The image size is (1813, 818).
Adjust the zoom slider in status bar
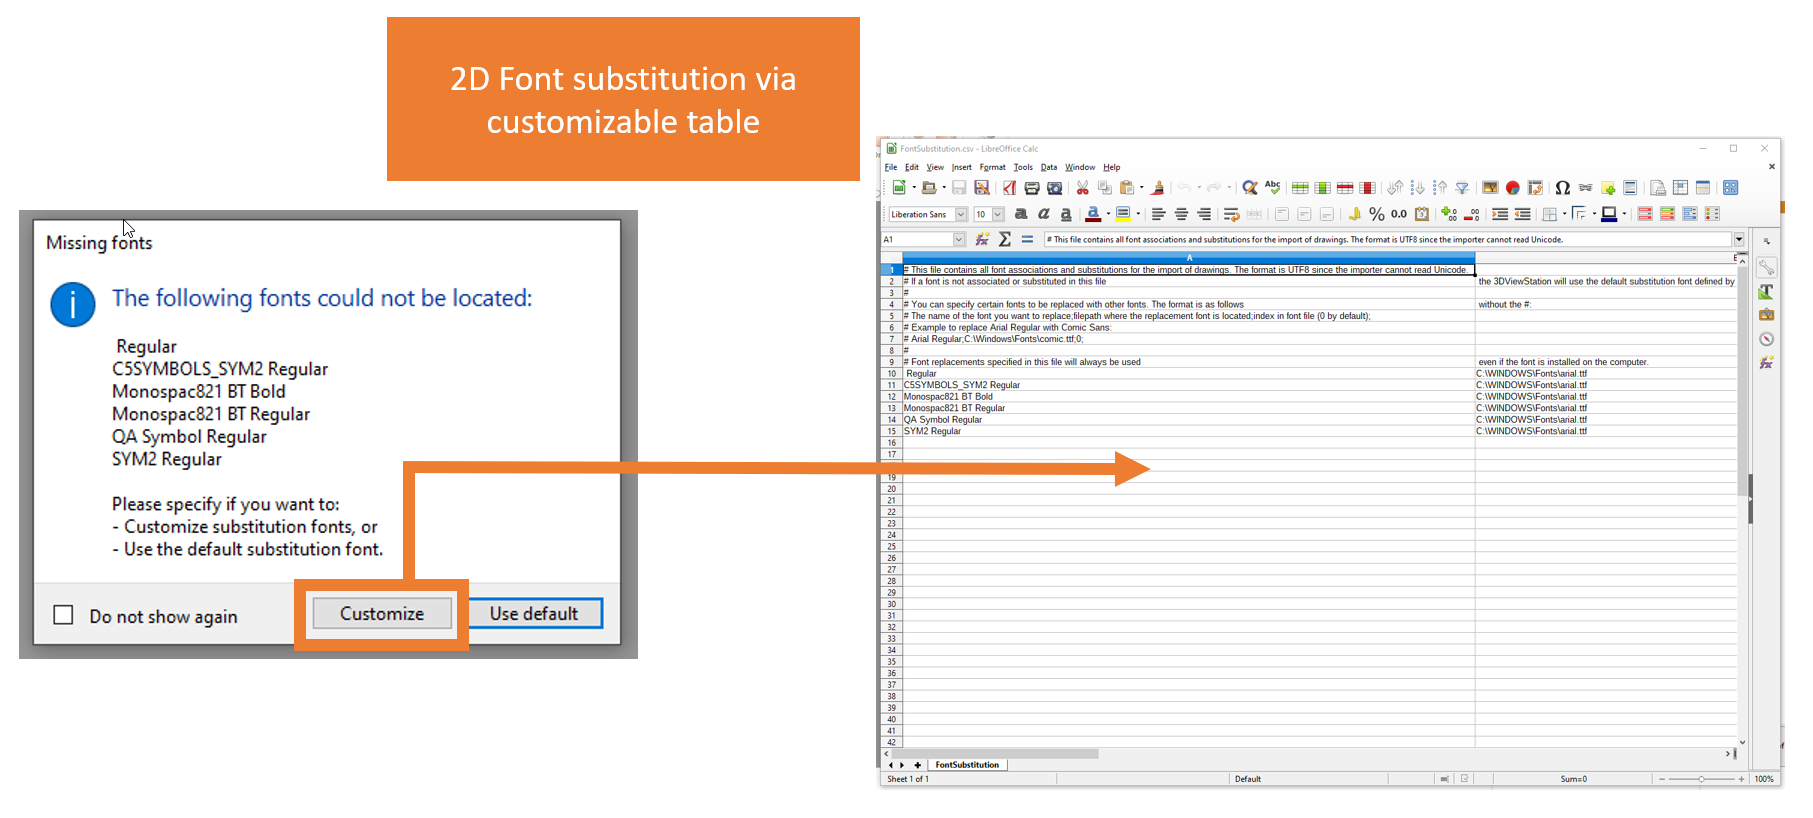pos(1701,779)
